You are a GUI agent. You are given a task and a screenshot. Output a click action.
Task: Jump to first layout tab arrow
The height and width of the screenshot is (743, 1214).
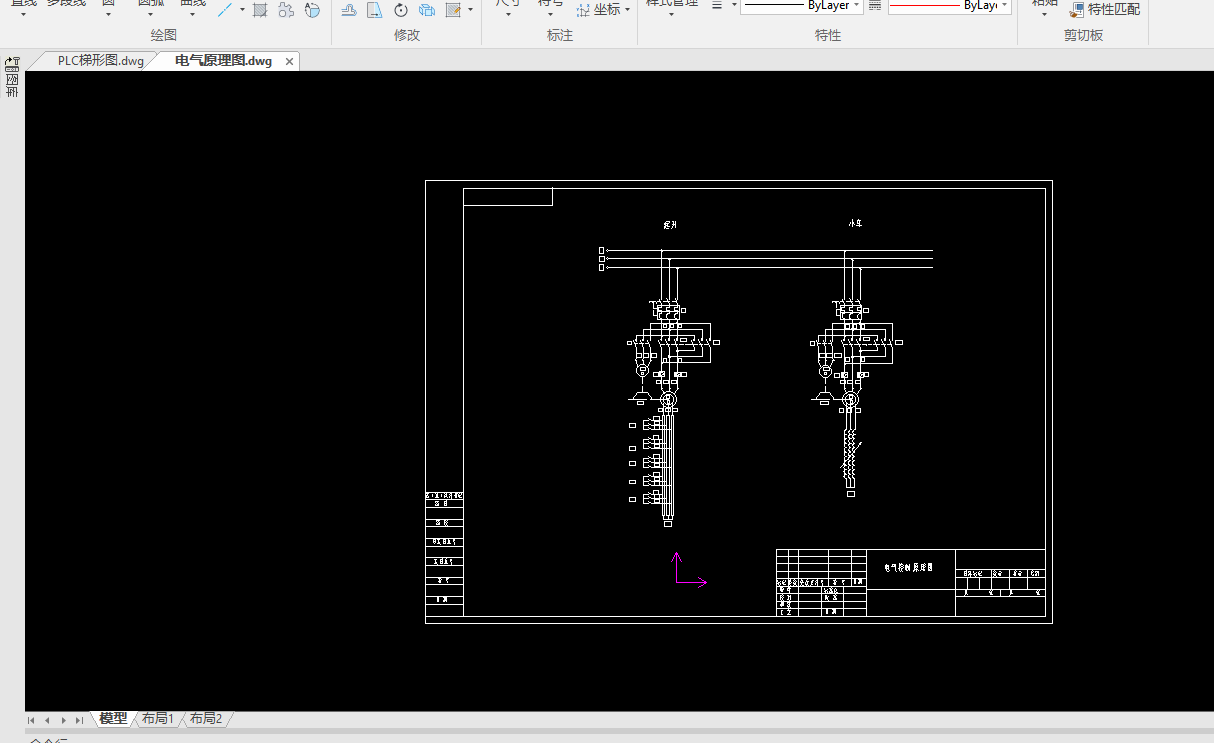pyautogui.click(x=31, y=720)
